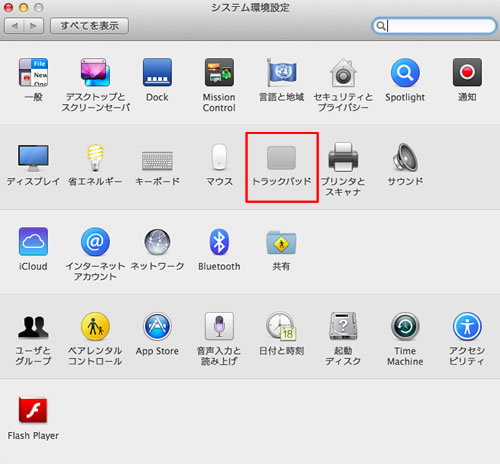This screenshot has height=464, width=500.
Task: Open 音声入力と読み上げ microphone icon
Action: pyautogui.click(x=219, y=326)
